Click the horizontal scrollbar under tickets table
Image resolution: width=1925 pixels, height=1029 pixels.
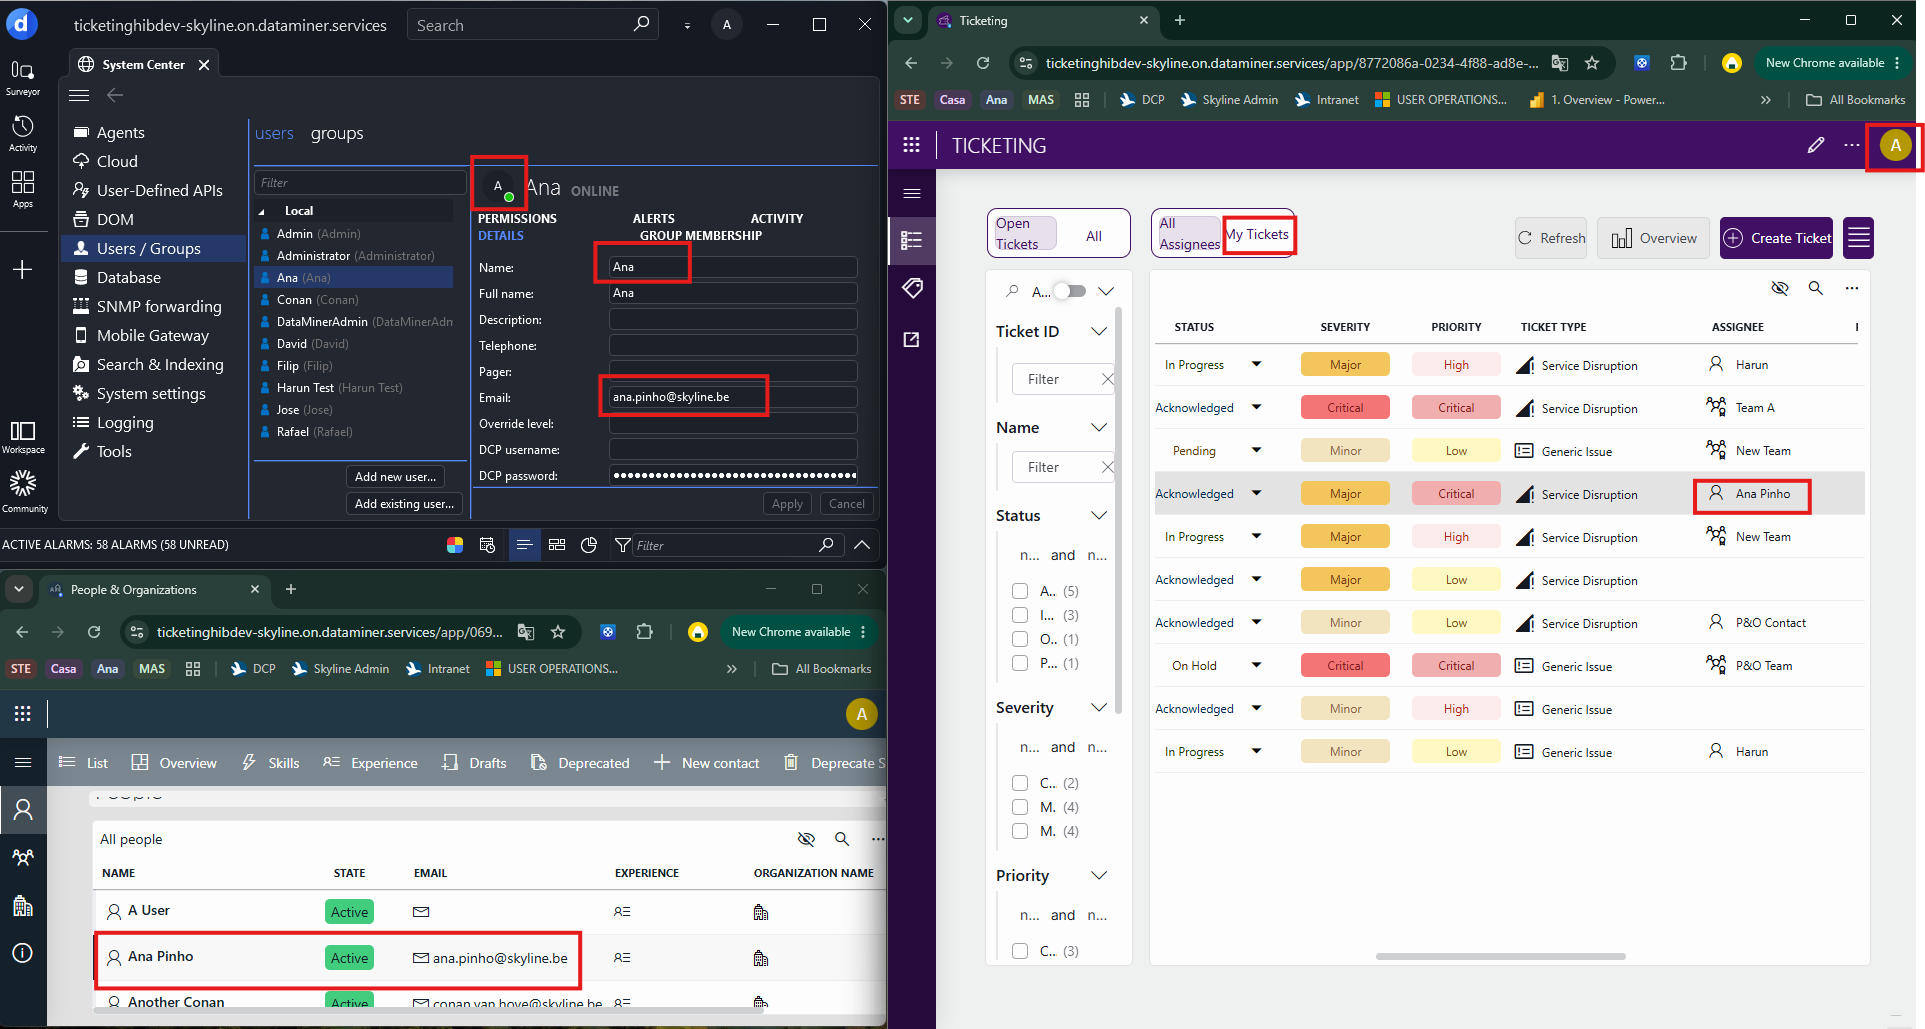(x=1500, y=957)
